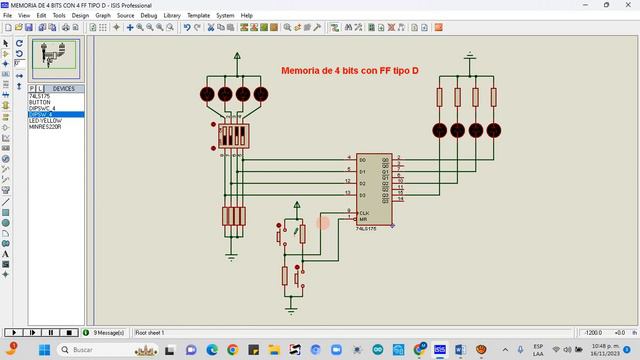Viewport: 640px width, 360px height.
Task: Pause the simulation
Action: 51,333
